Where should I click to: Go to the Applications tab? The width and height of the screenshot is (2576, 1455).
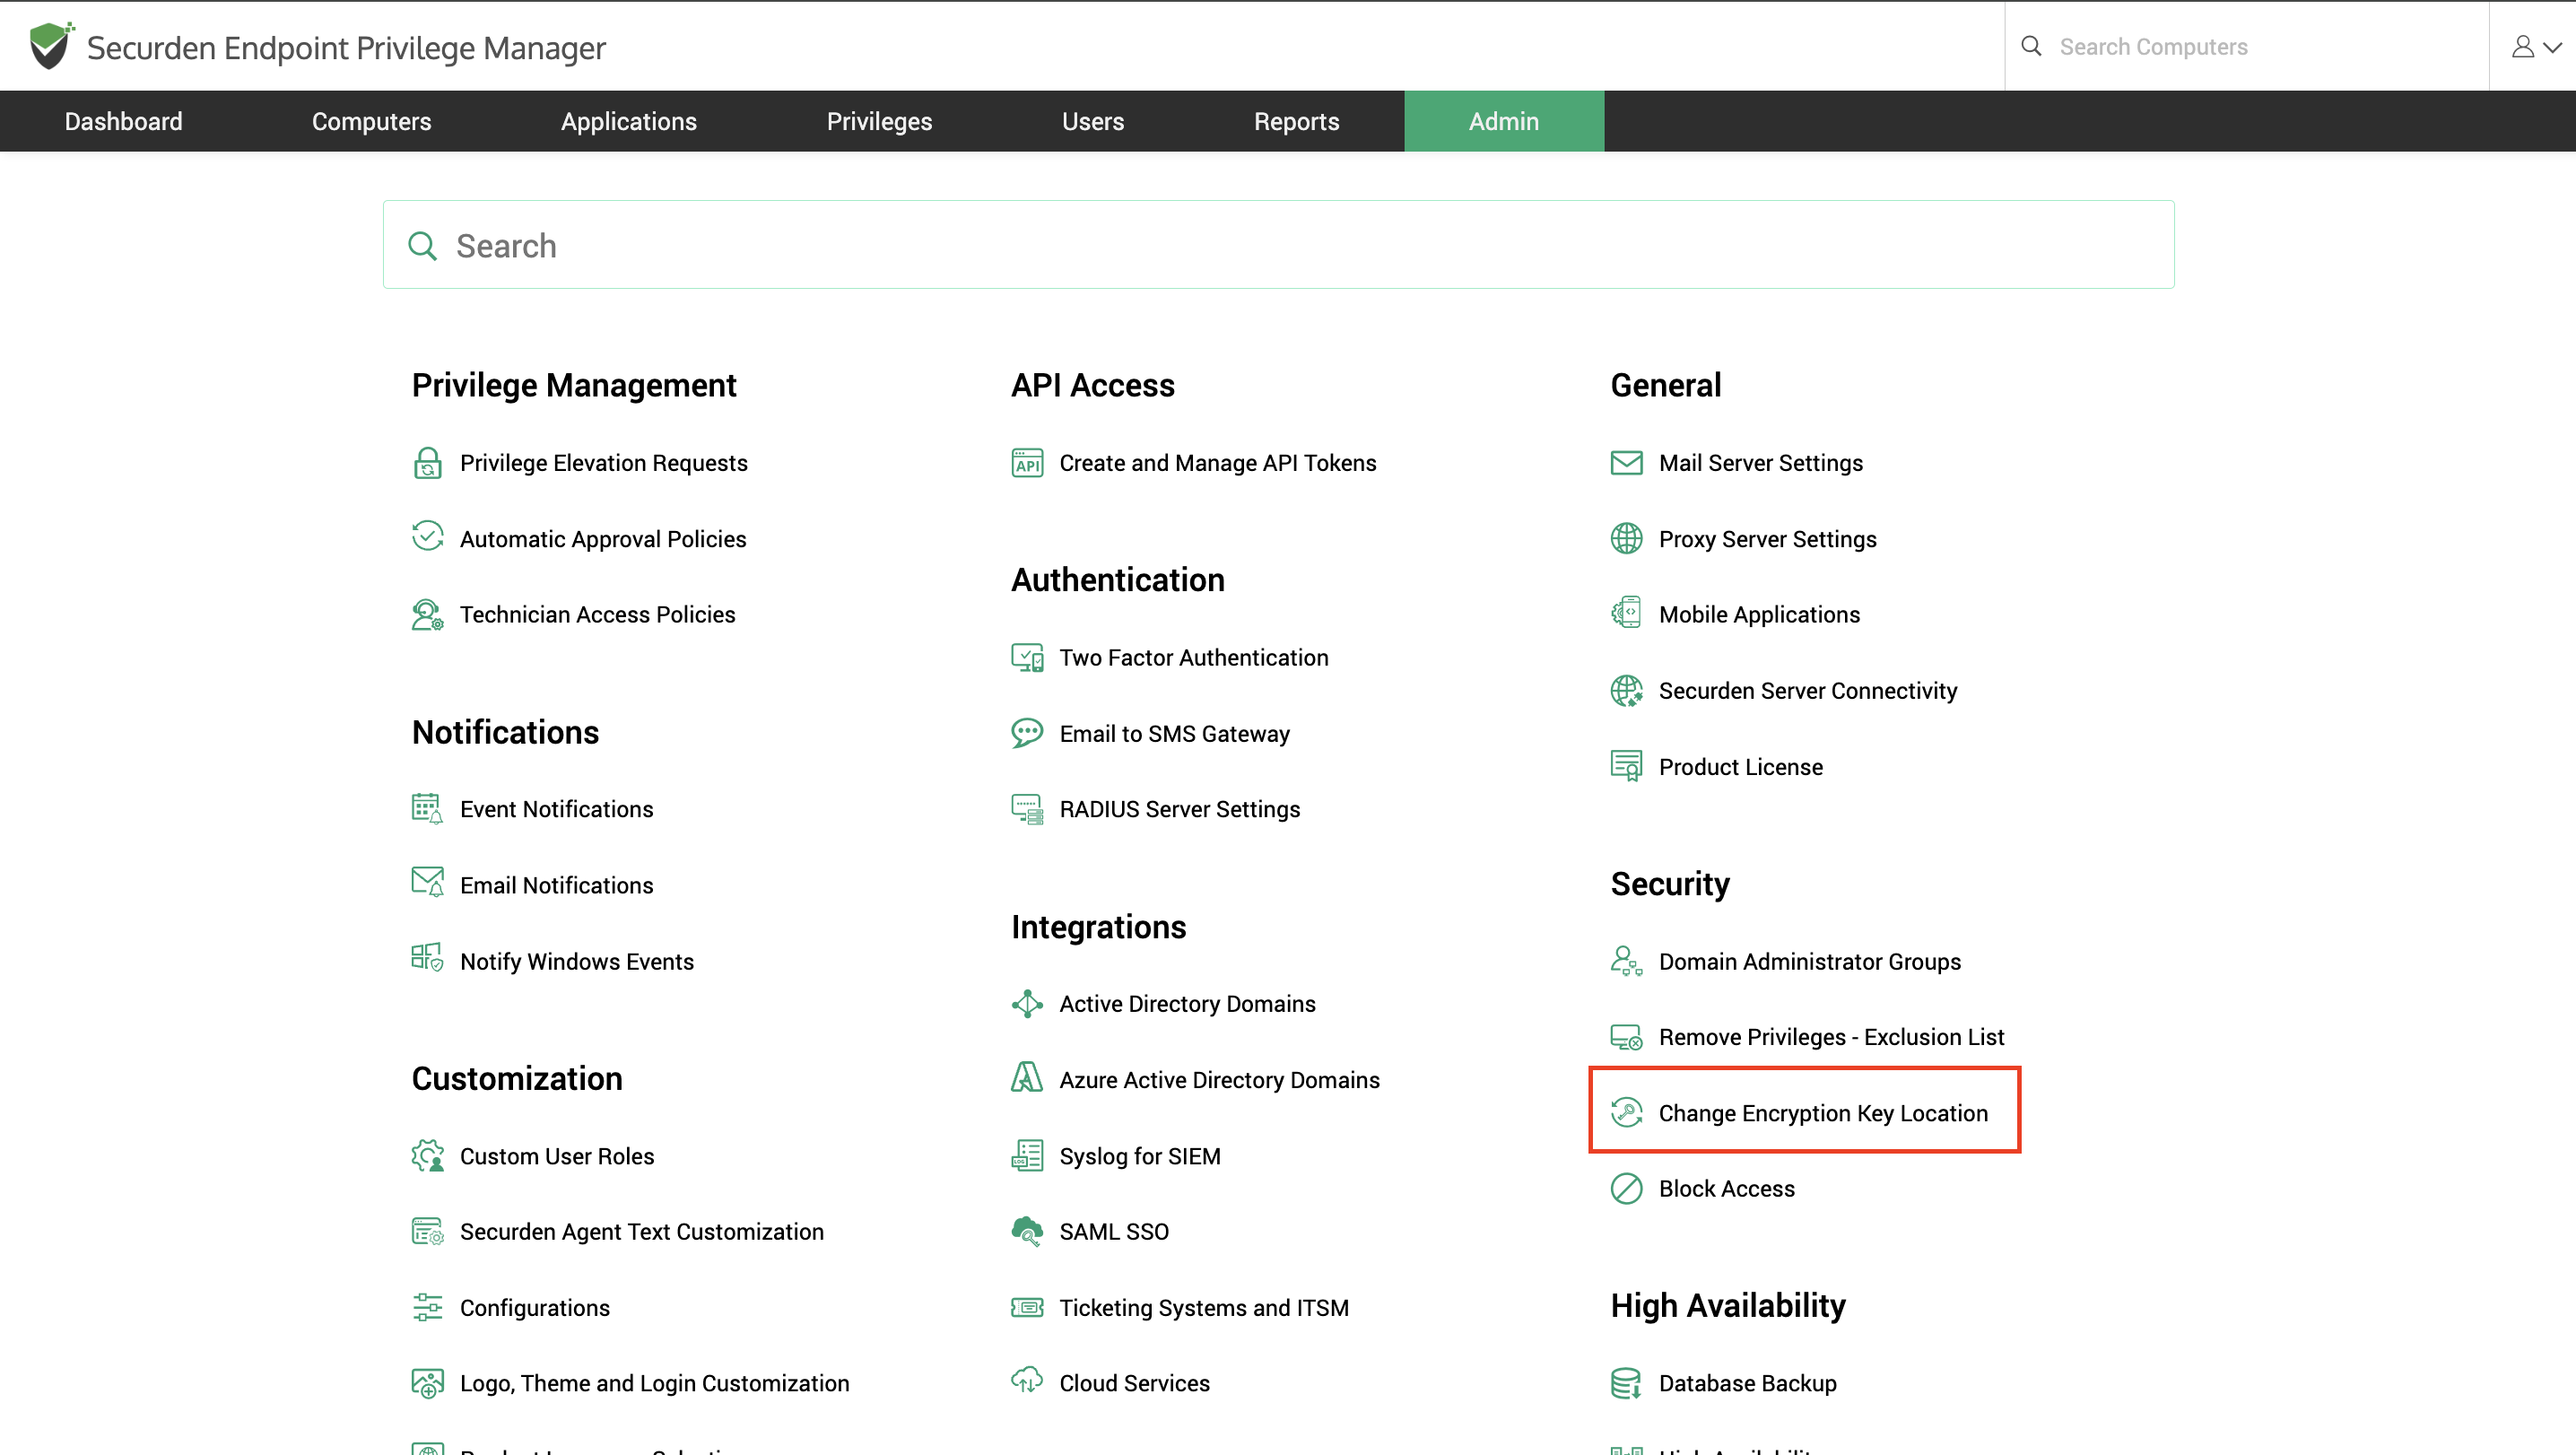pyautogui.click(x=628, y=121)
